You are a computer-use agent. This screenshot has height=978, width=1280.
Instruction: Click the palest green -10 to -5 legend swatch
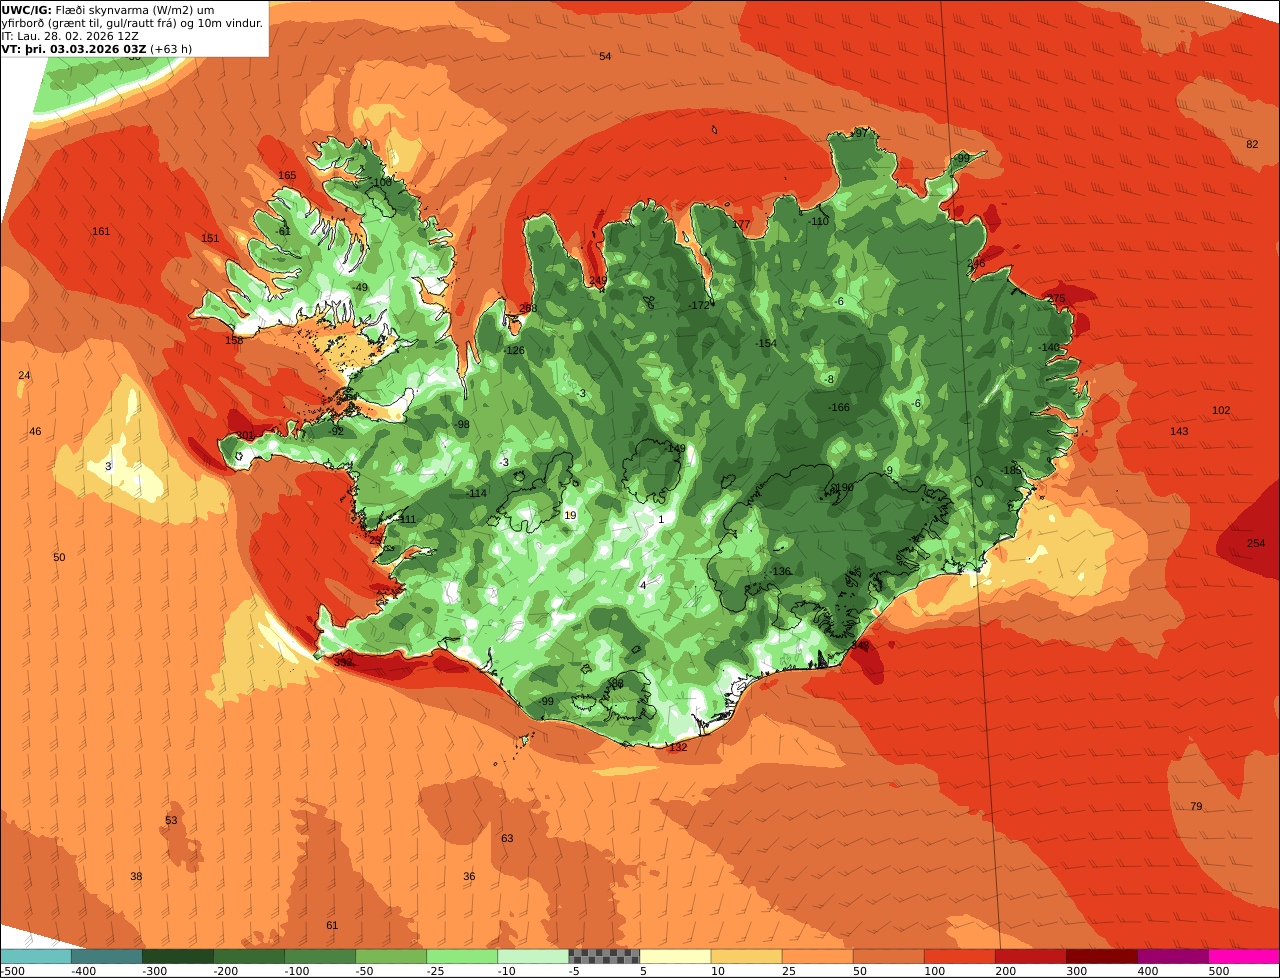pos(532,957)
